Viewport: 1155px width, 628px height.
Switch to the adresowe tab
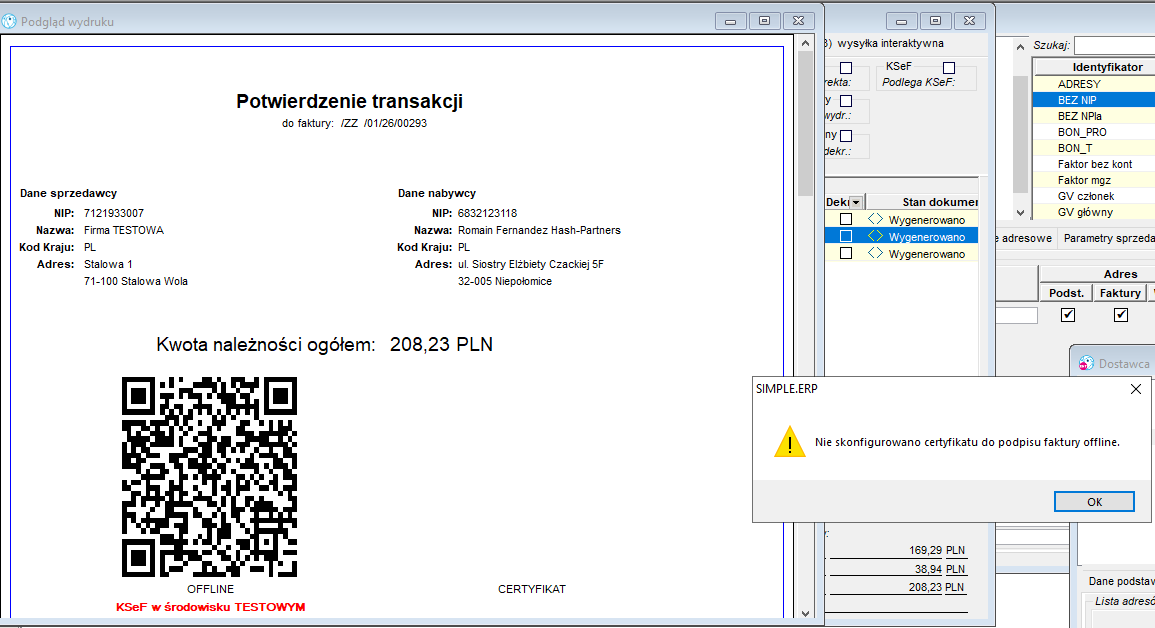[1025, 238]
